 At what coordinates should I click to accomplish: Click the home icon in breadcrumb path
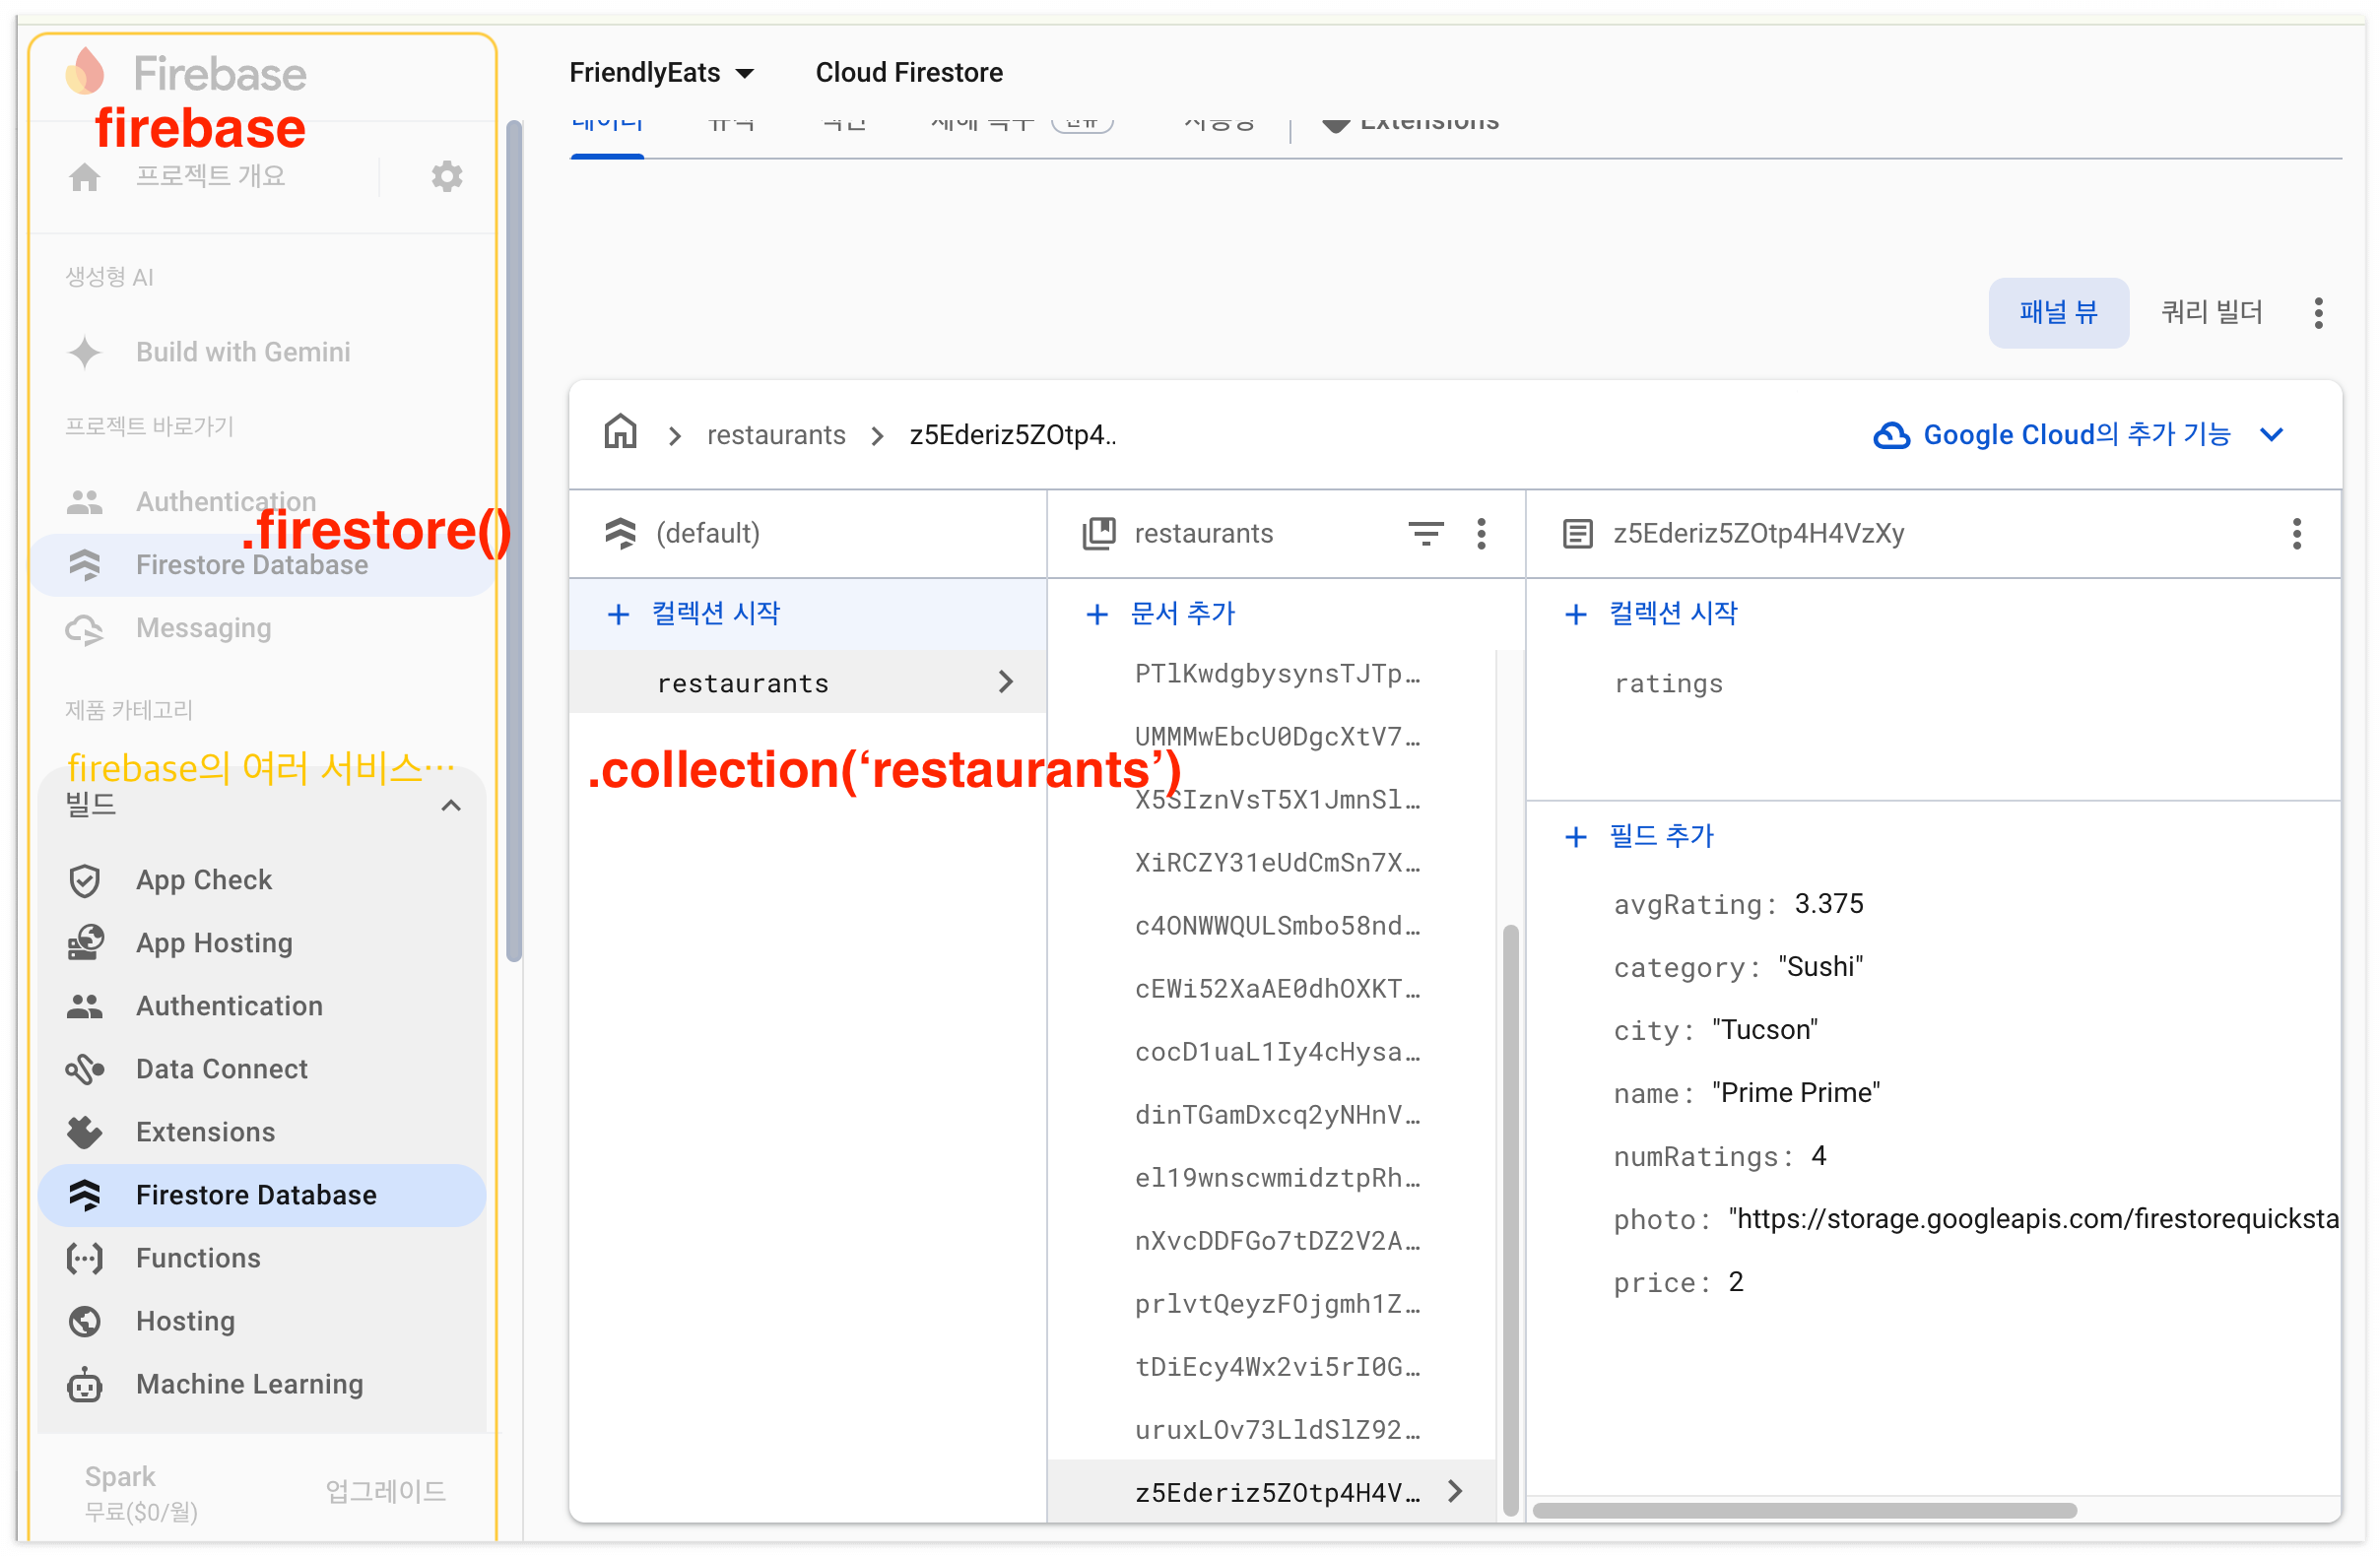pyautogui.click(x=620, y=433)
